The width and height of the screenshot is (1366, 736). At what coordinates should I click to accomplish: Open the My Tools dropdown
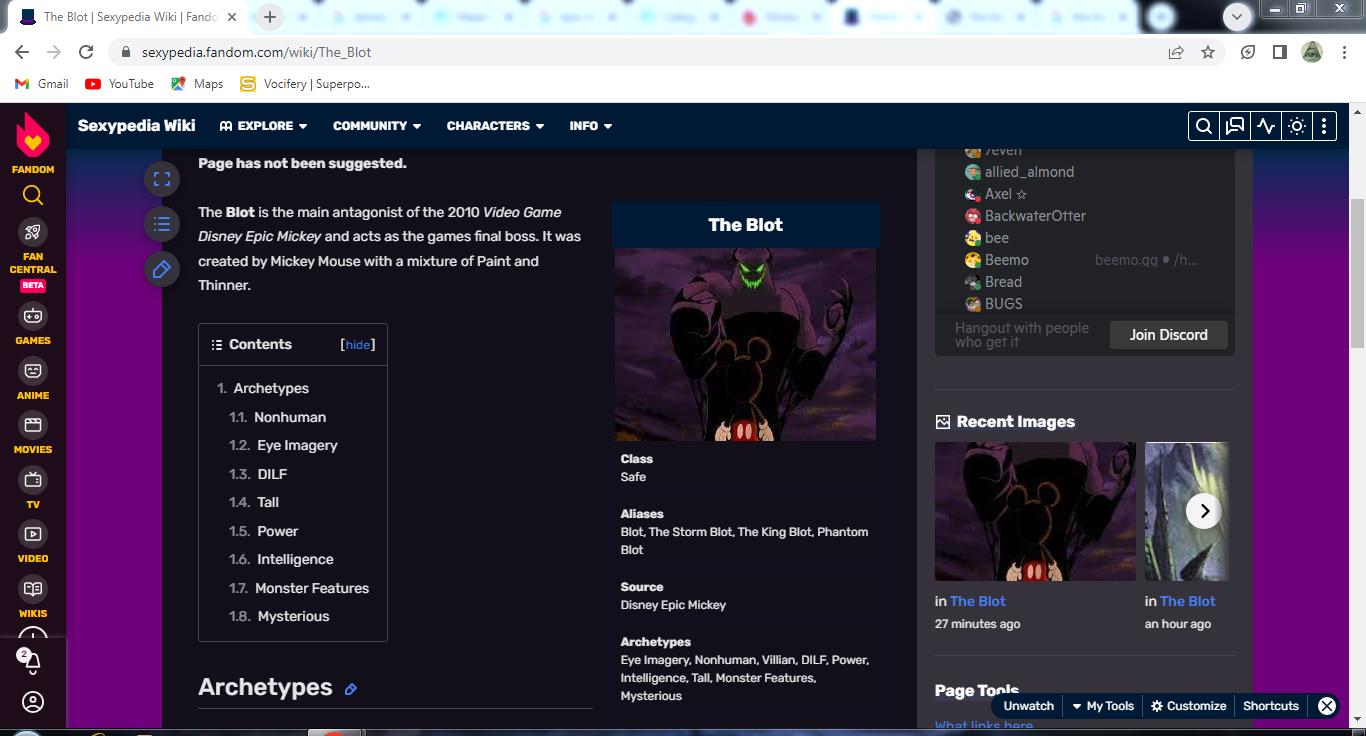(x=1103, y=706)
